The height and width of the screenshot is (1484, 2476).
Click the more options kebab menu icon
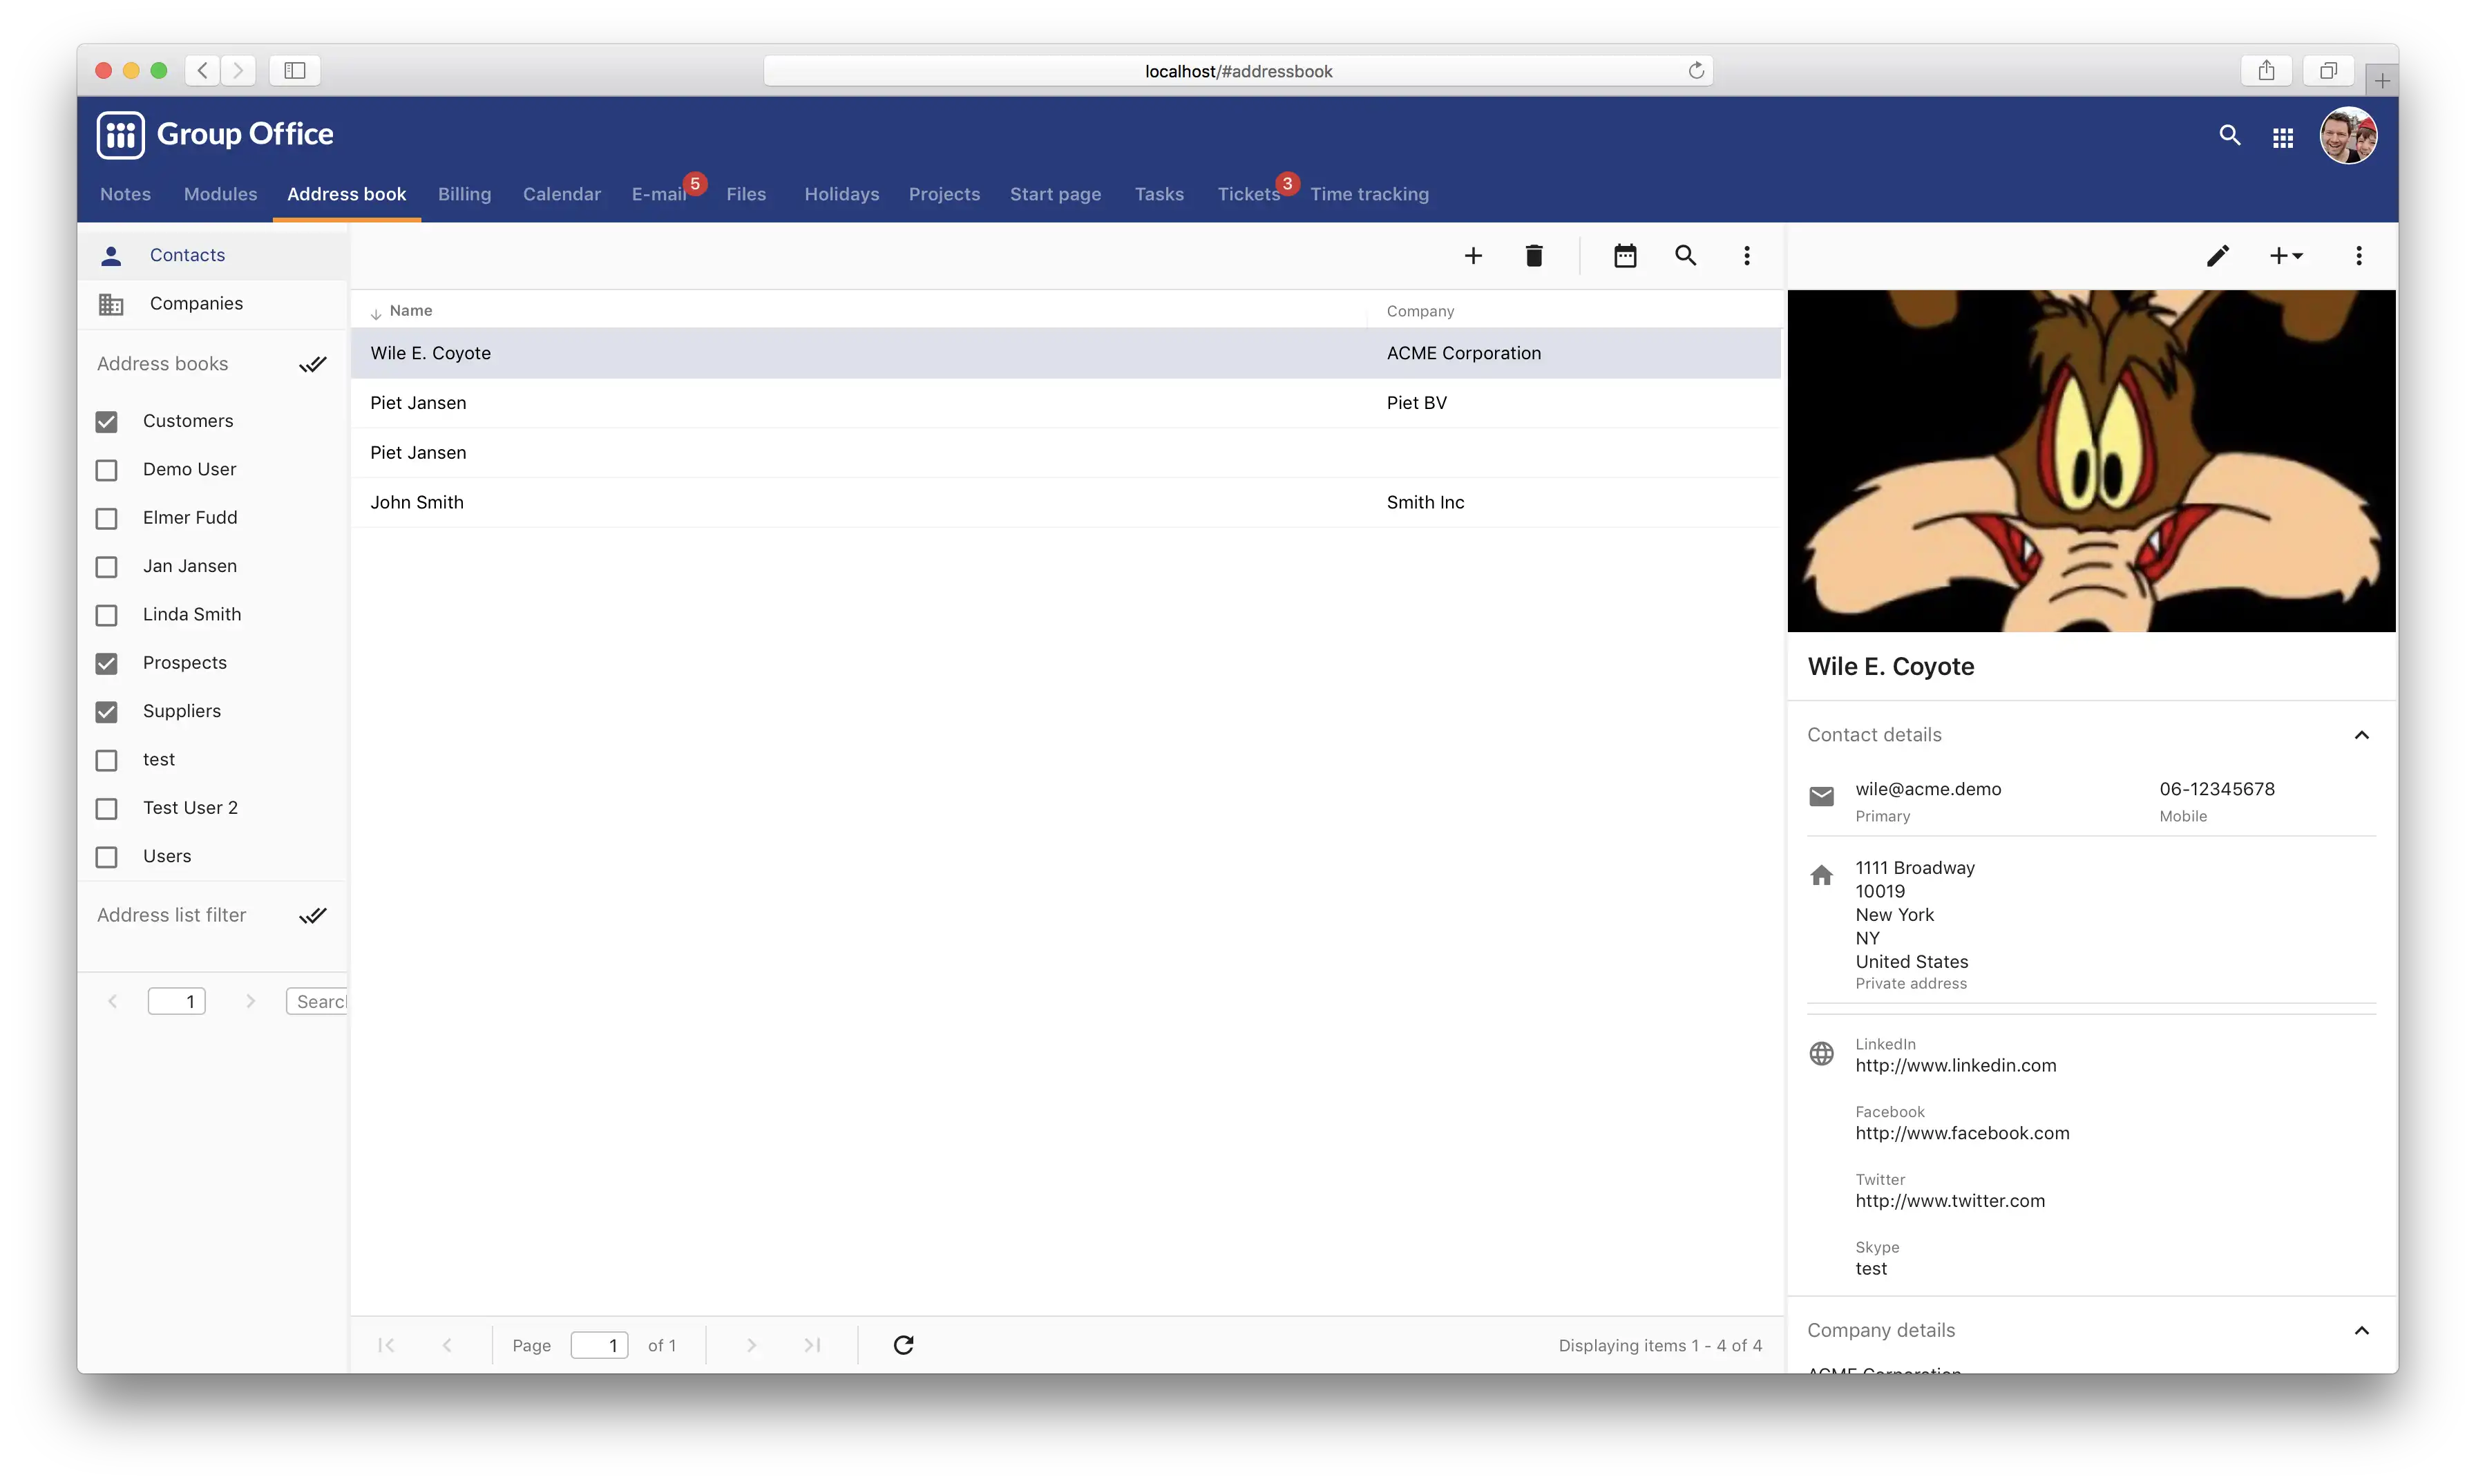point(1746,254)
